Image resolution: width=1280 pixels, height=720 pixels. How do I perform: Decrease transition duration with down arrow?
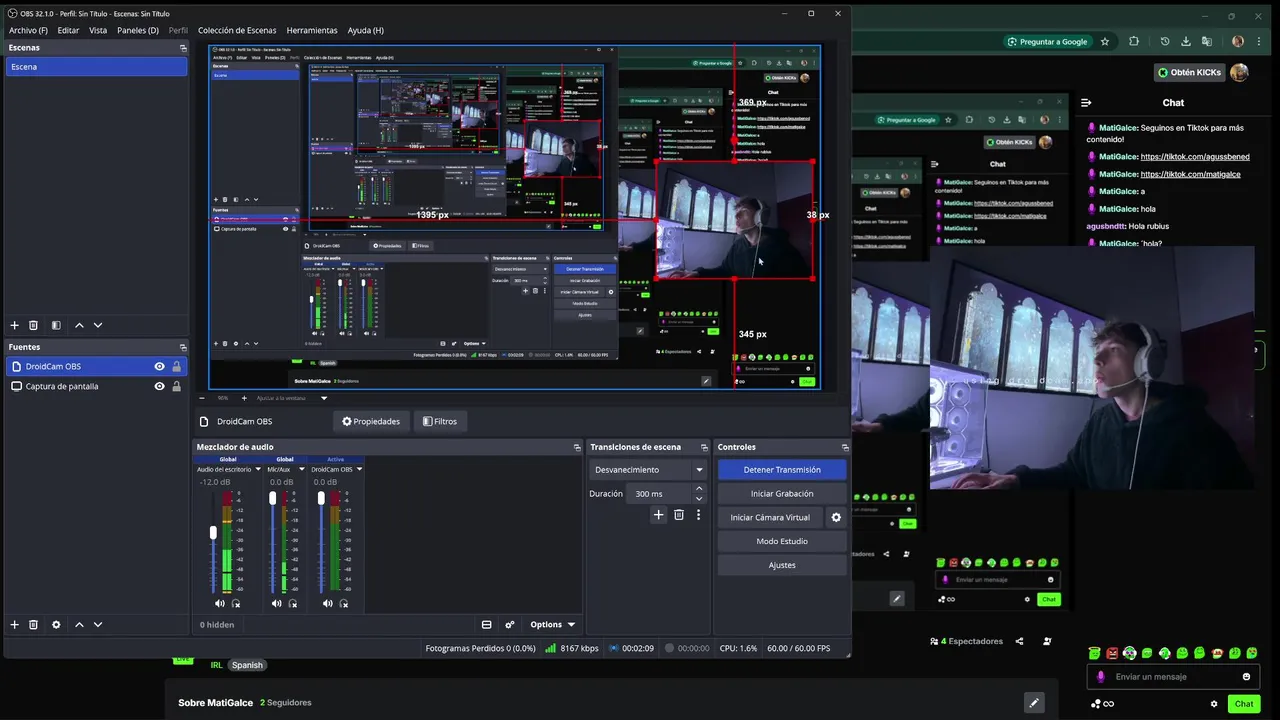pos(698,498)
